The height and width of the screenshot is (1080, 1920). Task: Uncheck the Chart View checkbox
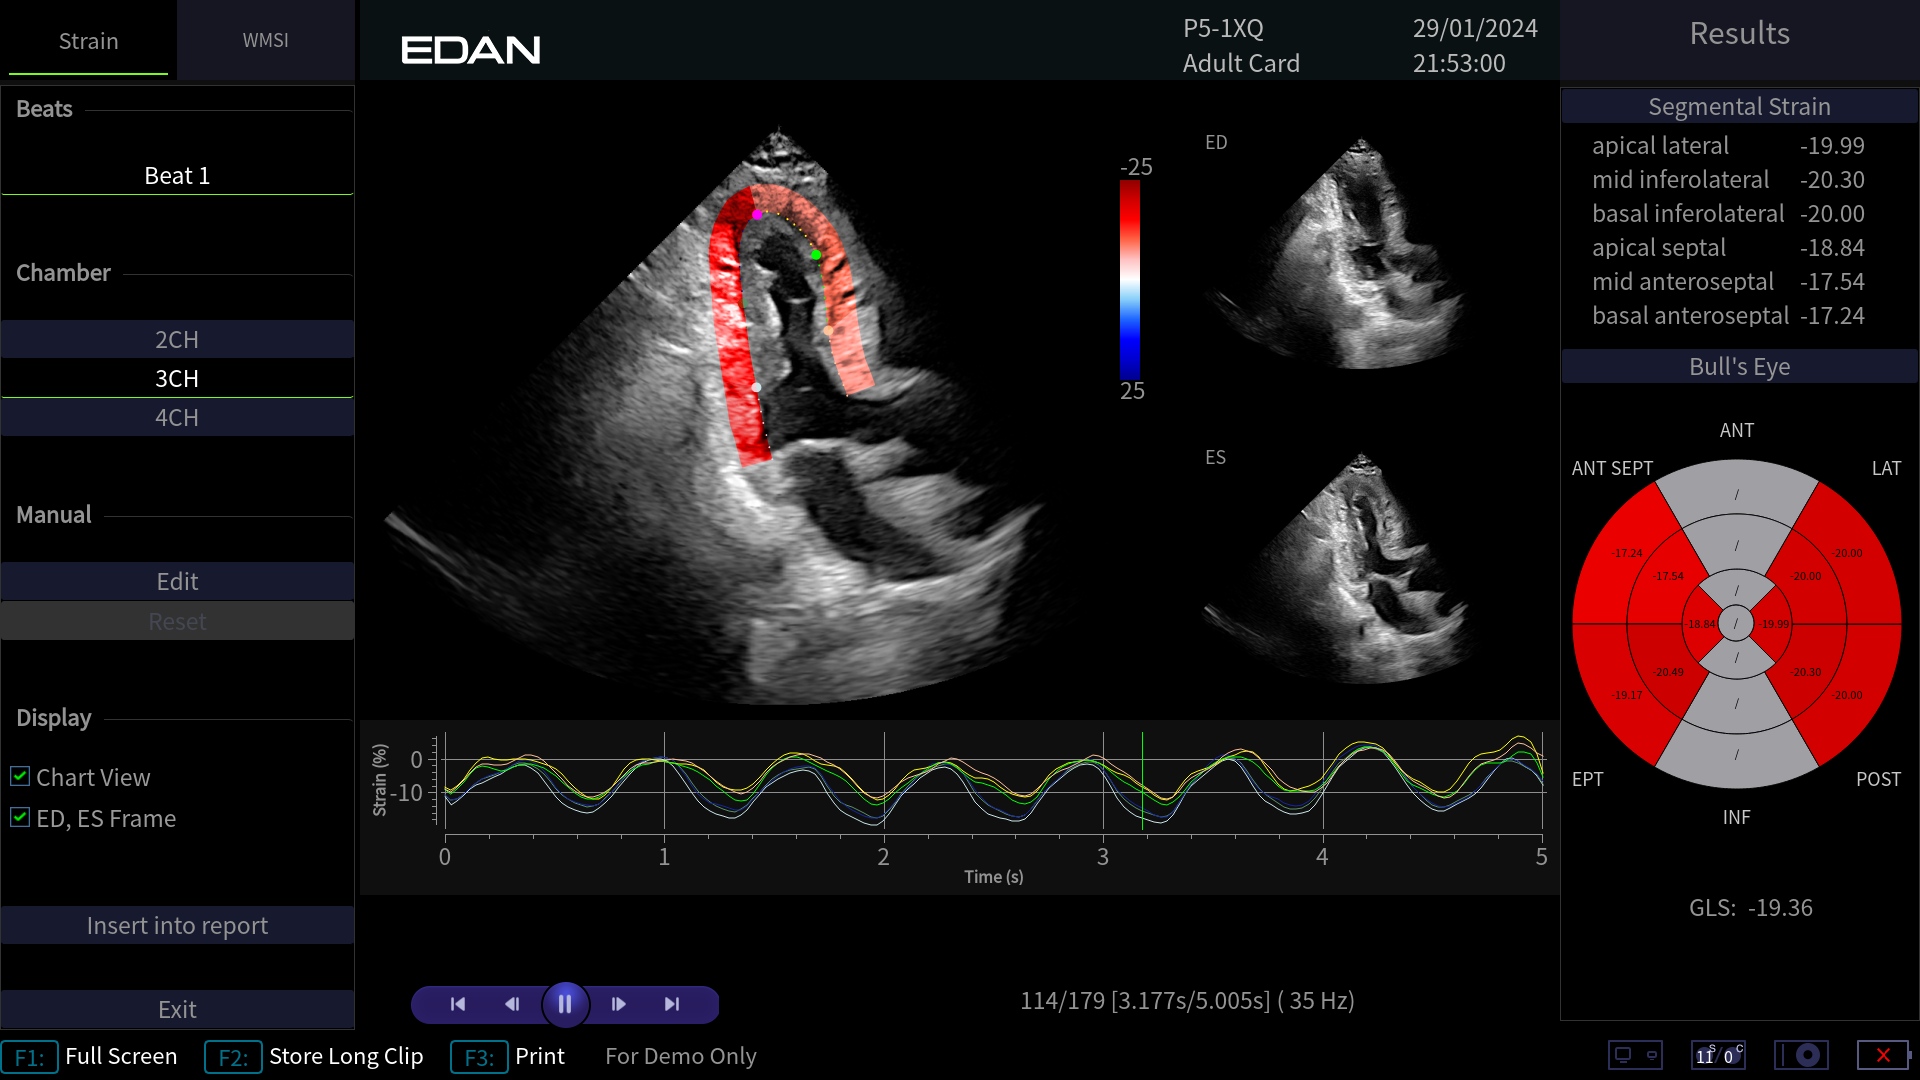click(x=20, y=777)
